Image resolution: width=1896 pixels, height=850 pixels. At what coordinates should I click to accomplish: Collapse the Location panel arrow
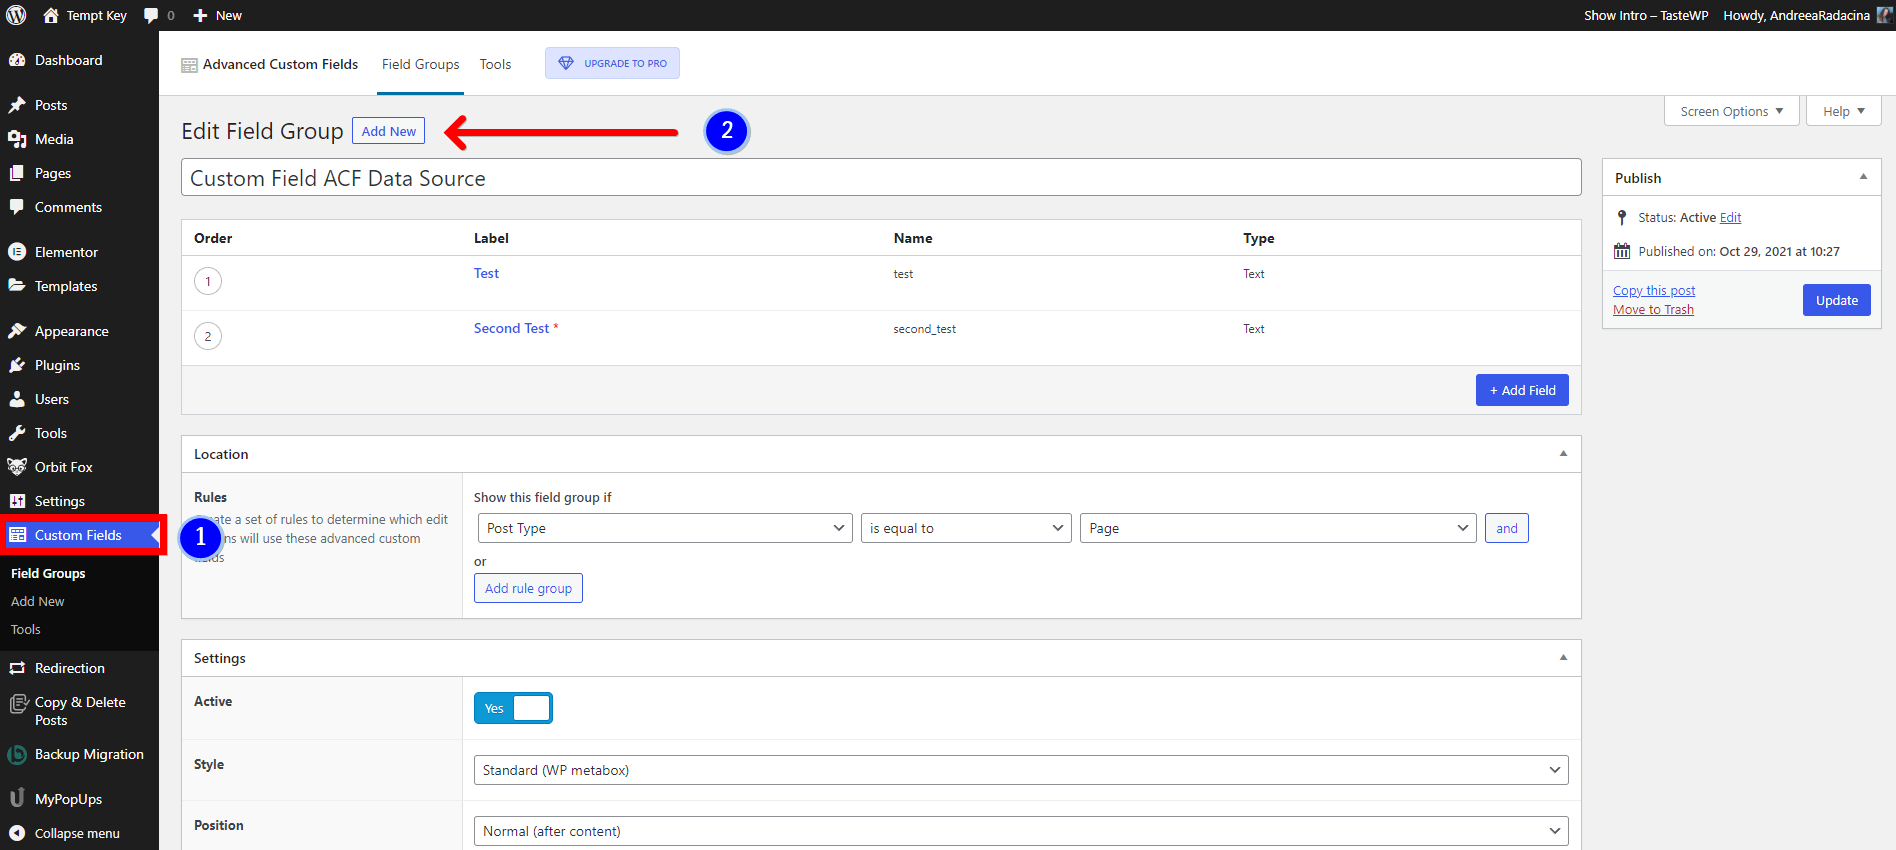click(x=1563, y=454)
